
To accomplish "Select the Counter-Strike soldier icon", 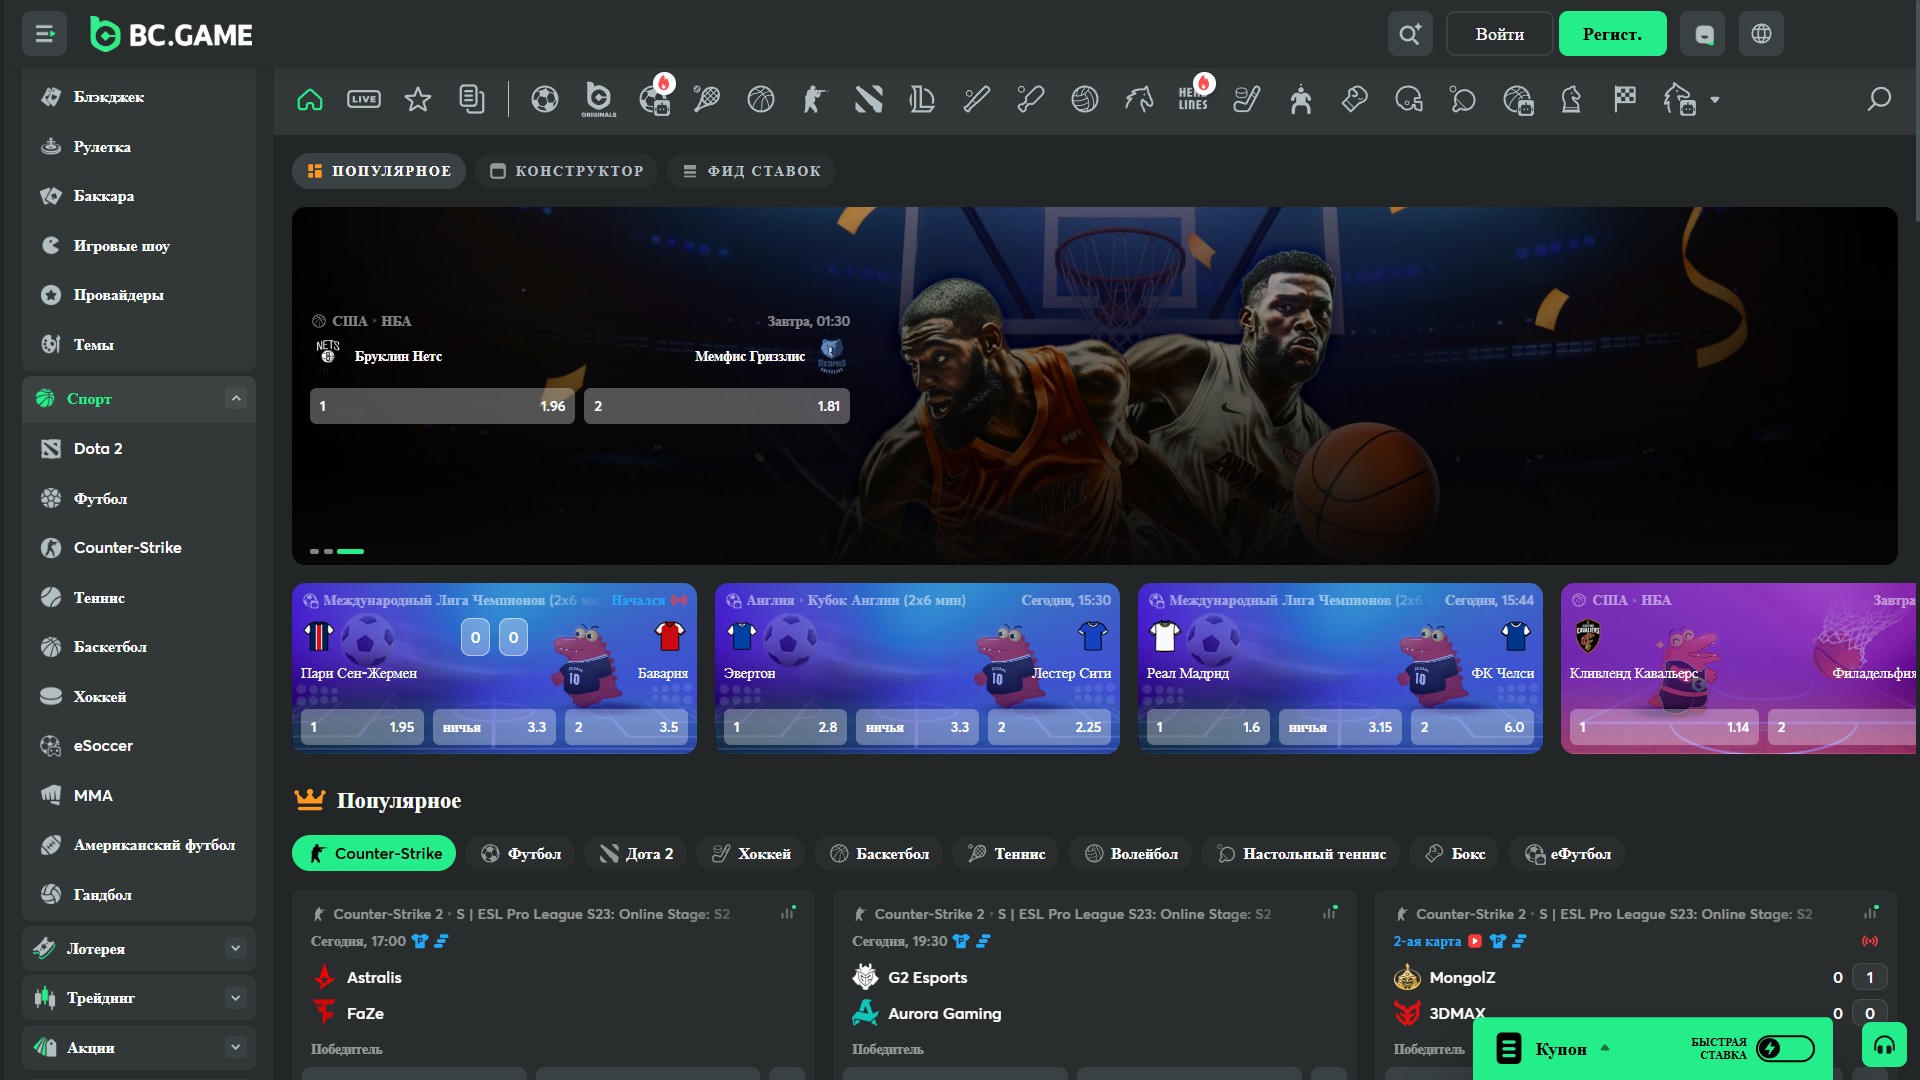I will [x=815, y=99].
